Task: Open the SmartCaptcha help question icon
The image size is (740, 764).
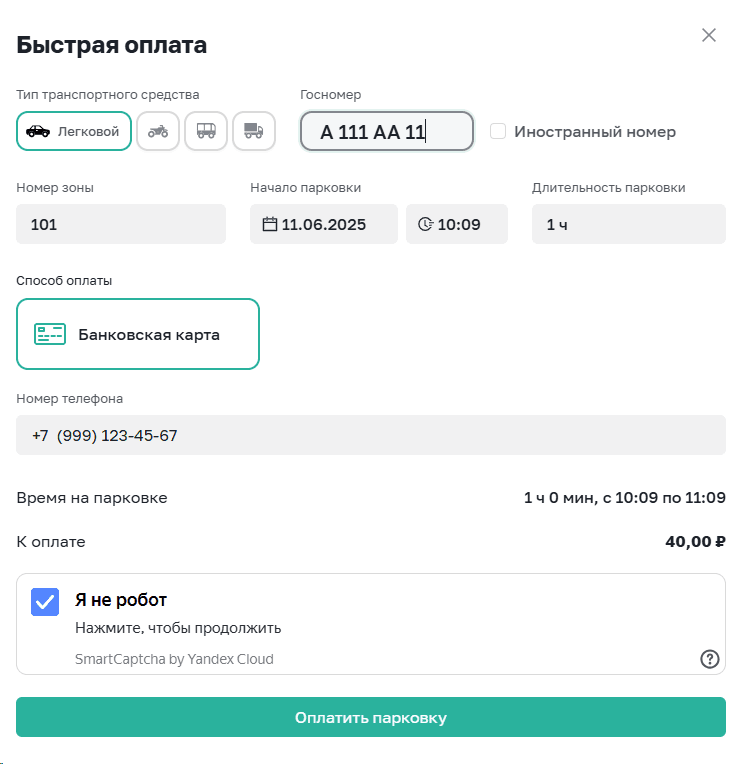Action: (709, 658)
